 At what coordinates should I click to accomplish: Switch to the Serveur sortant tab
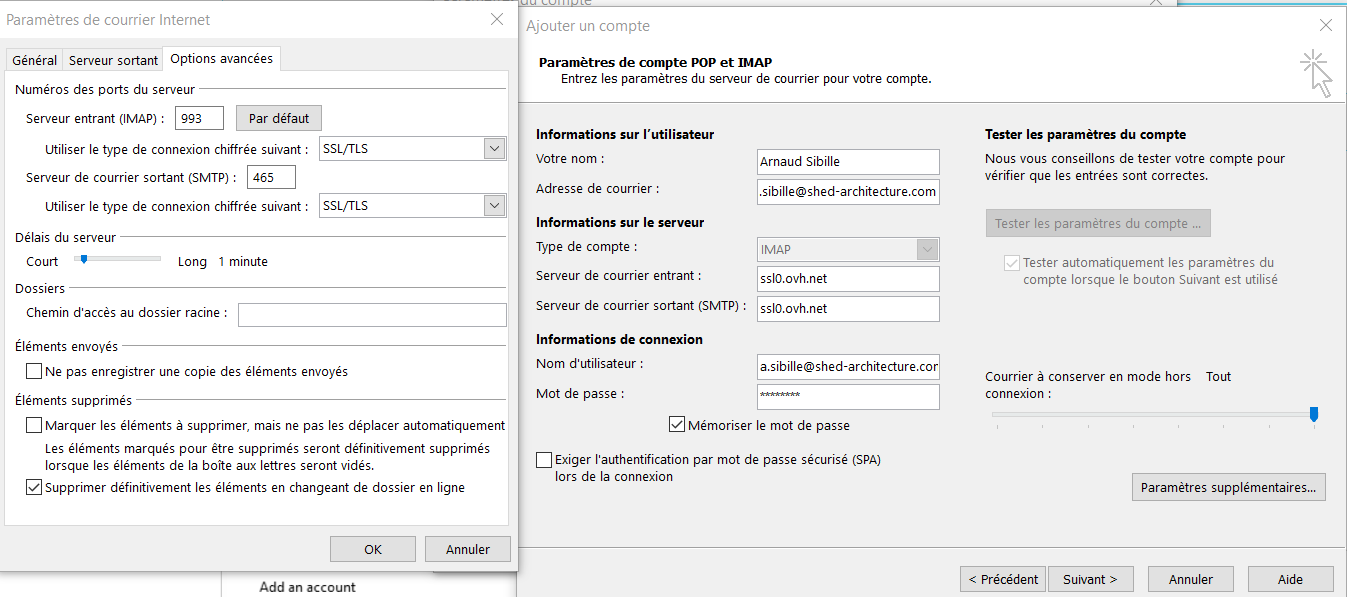(x=113, y=60)
